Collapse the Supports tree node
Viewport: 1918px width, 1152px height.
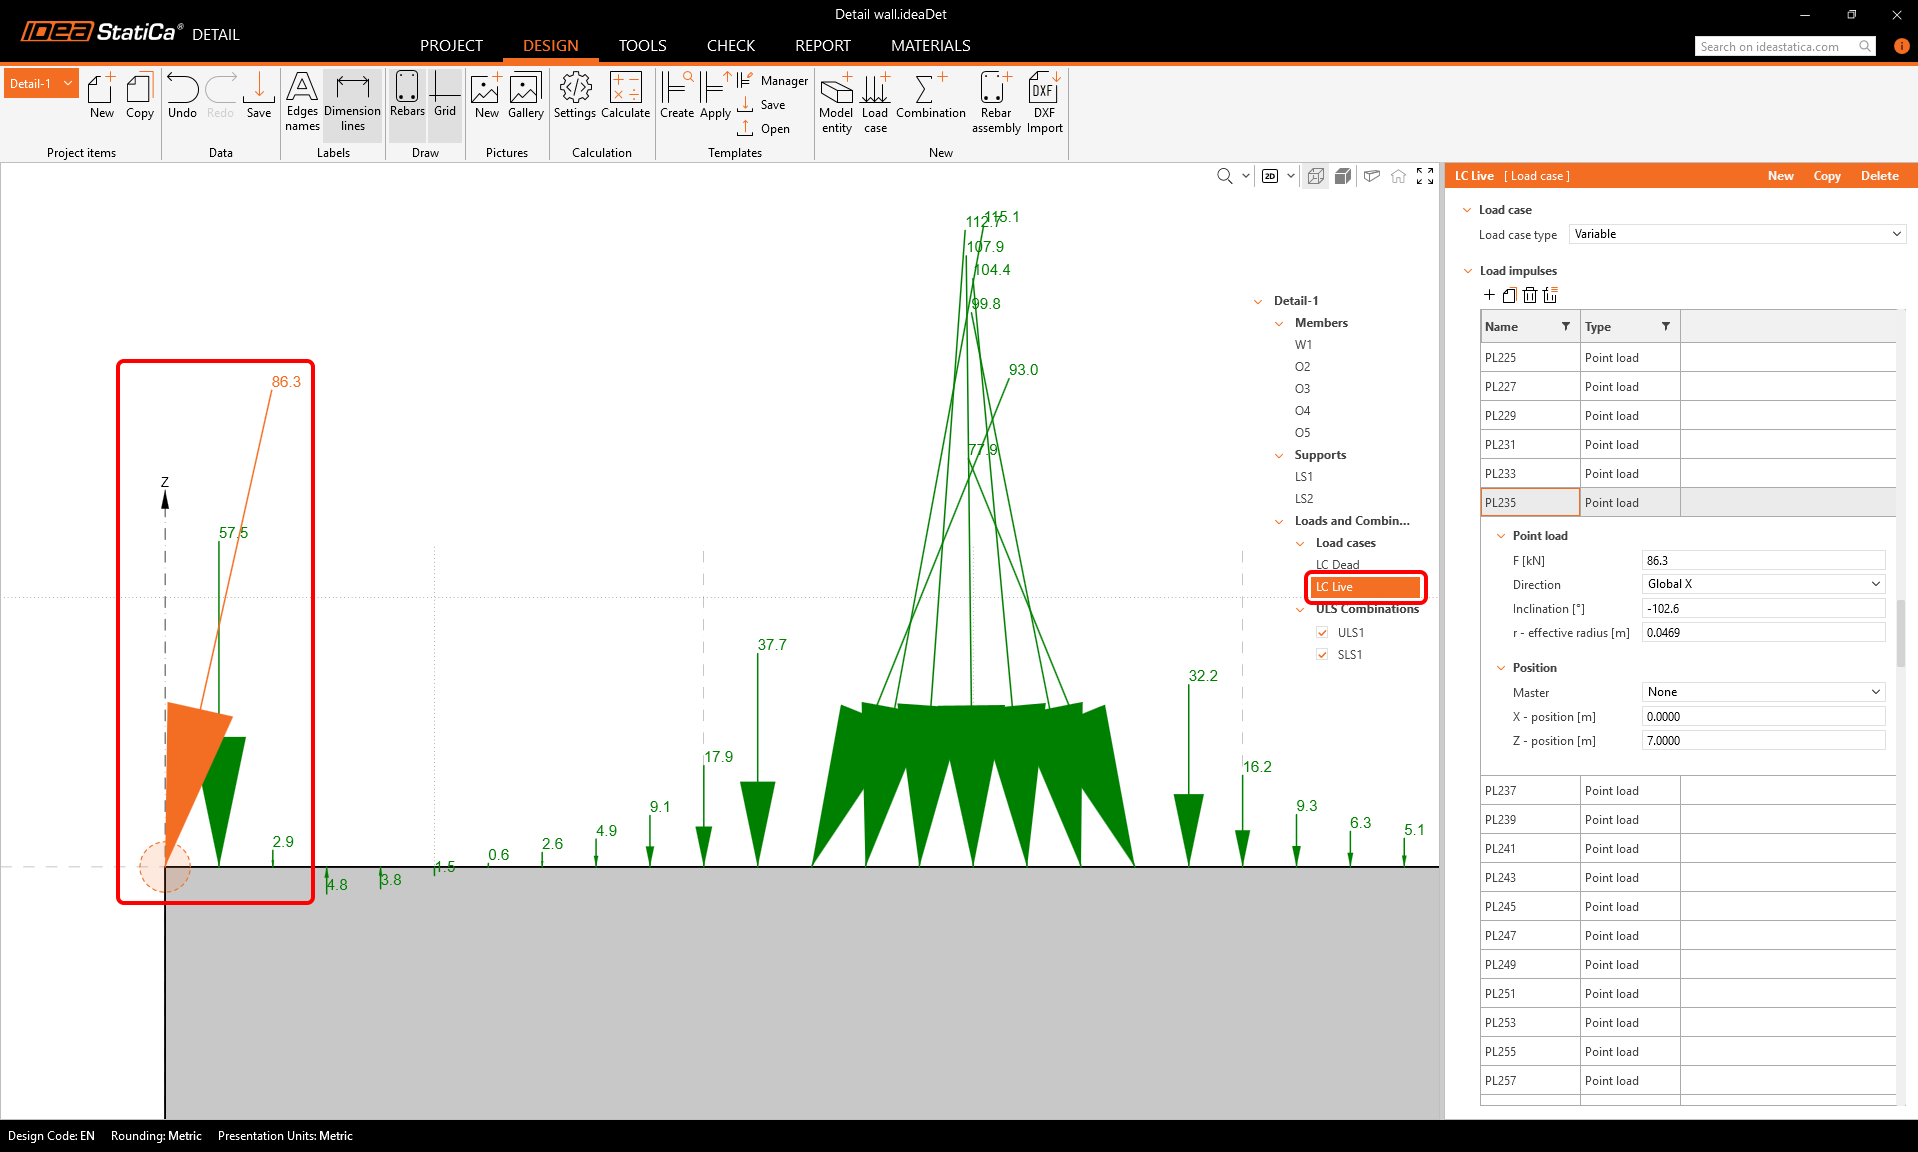tap(1279, 456)
